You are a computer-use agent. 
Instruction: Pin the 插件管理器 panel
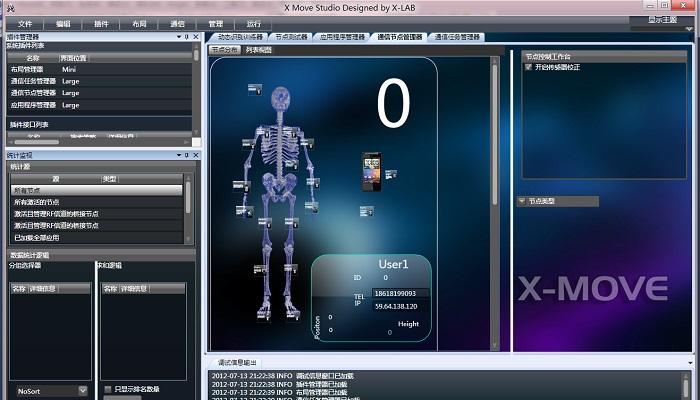pos(187,37)
